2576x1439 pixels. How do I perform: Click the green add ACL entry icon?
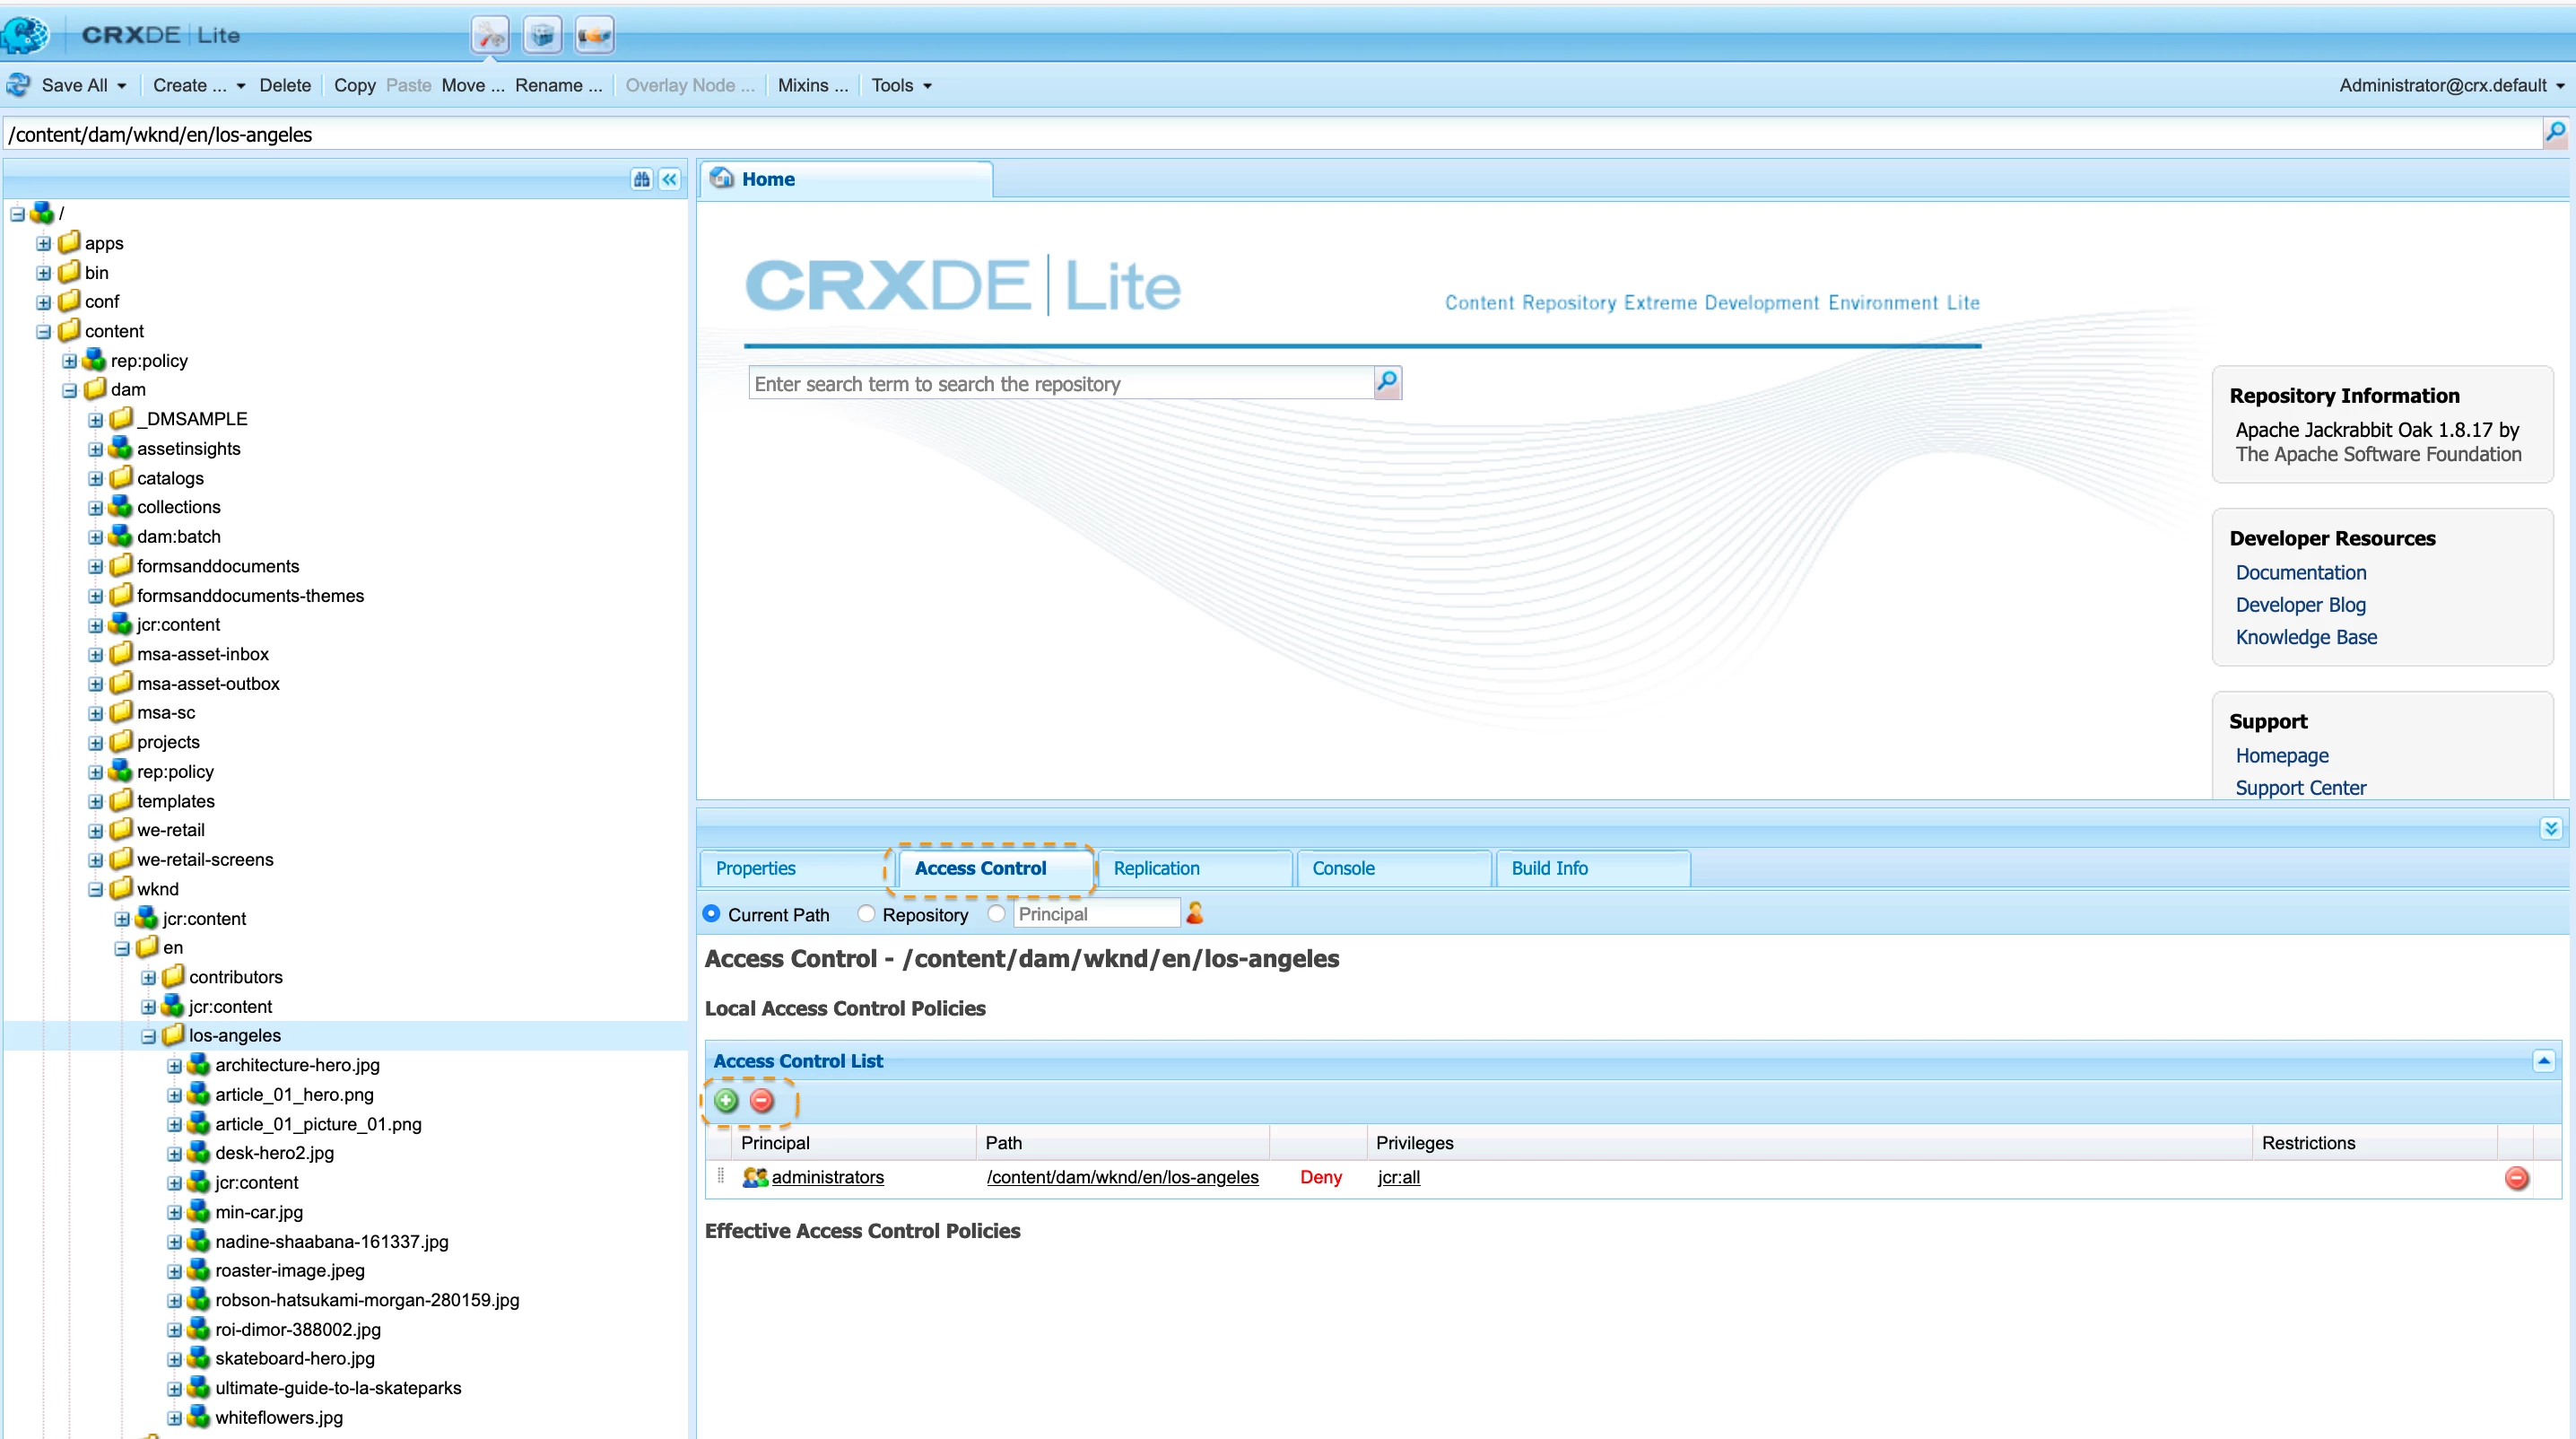click(726, 1101)
